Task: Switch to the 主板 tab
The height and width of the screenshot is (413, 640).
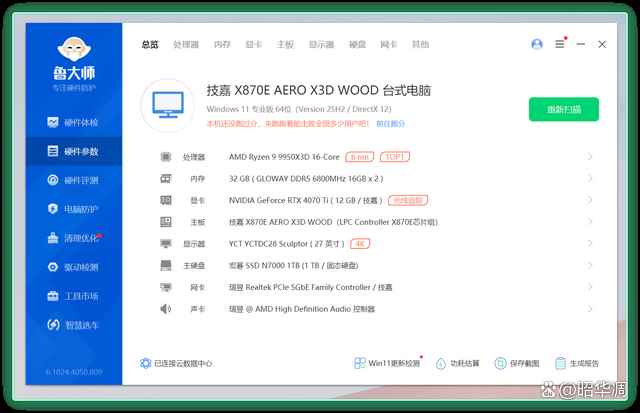Action: click(285, 44)
